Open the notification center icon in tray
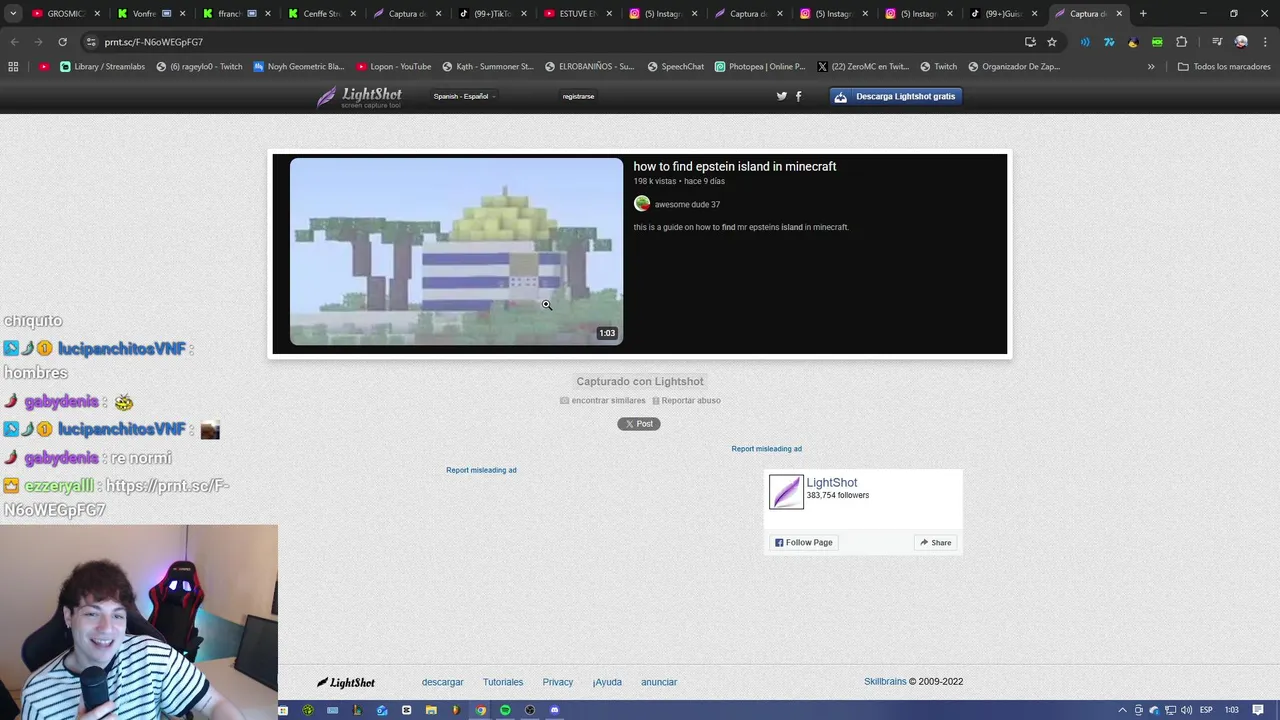This screenshot has height=720, width=1280. (1258, 710)
